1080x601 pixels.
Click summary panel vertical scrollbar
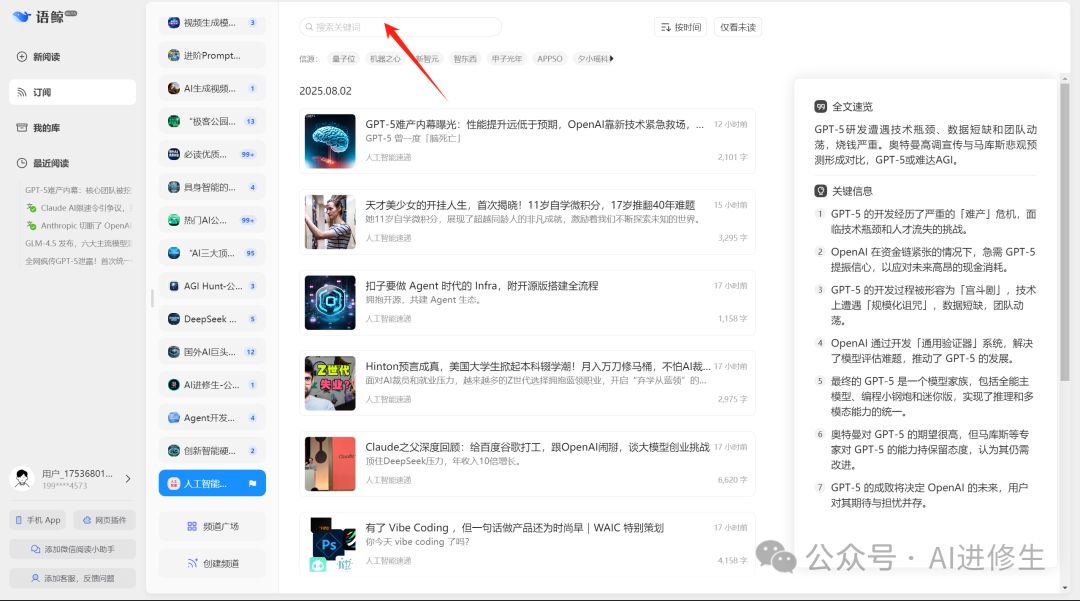pyautogui.click(x=1064, y=234)
